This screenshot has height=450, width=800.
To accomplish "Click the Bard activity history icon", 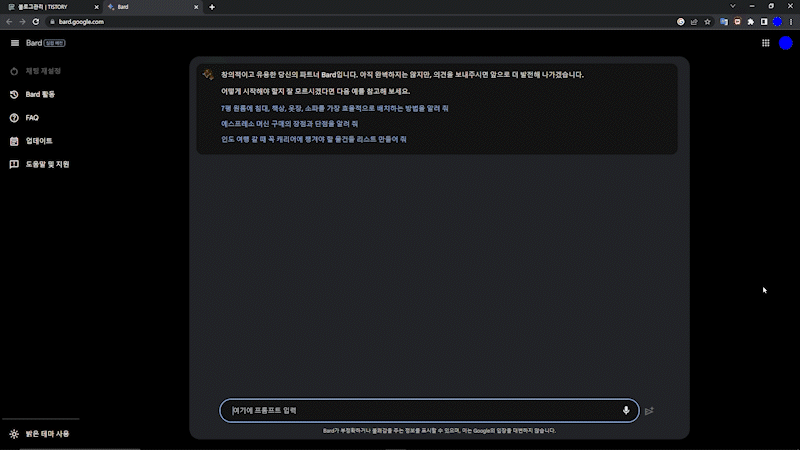I will point(14,94).
